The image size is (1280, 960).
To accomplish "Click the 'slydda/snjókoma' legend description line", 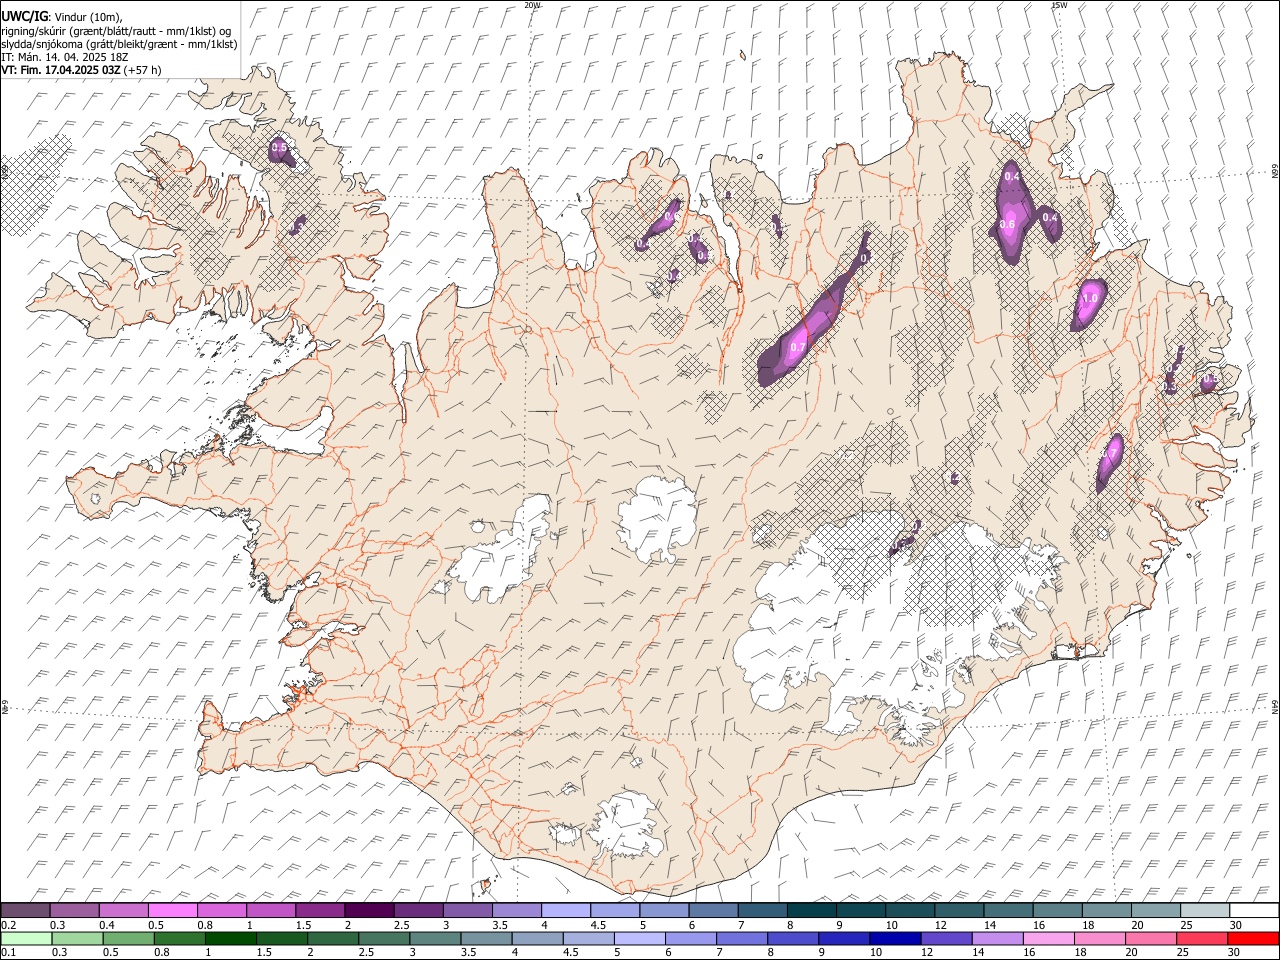I will (x=119, y=44).
